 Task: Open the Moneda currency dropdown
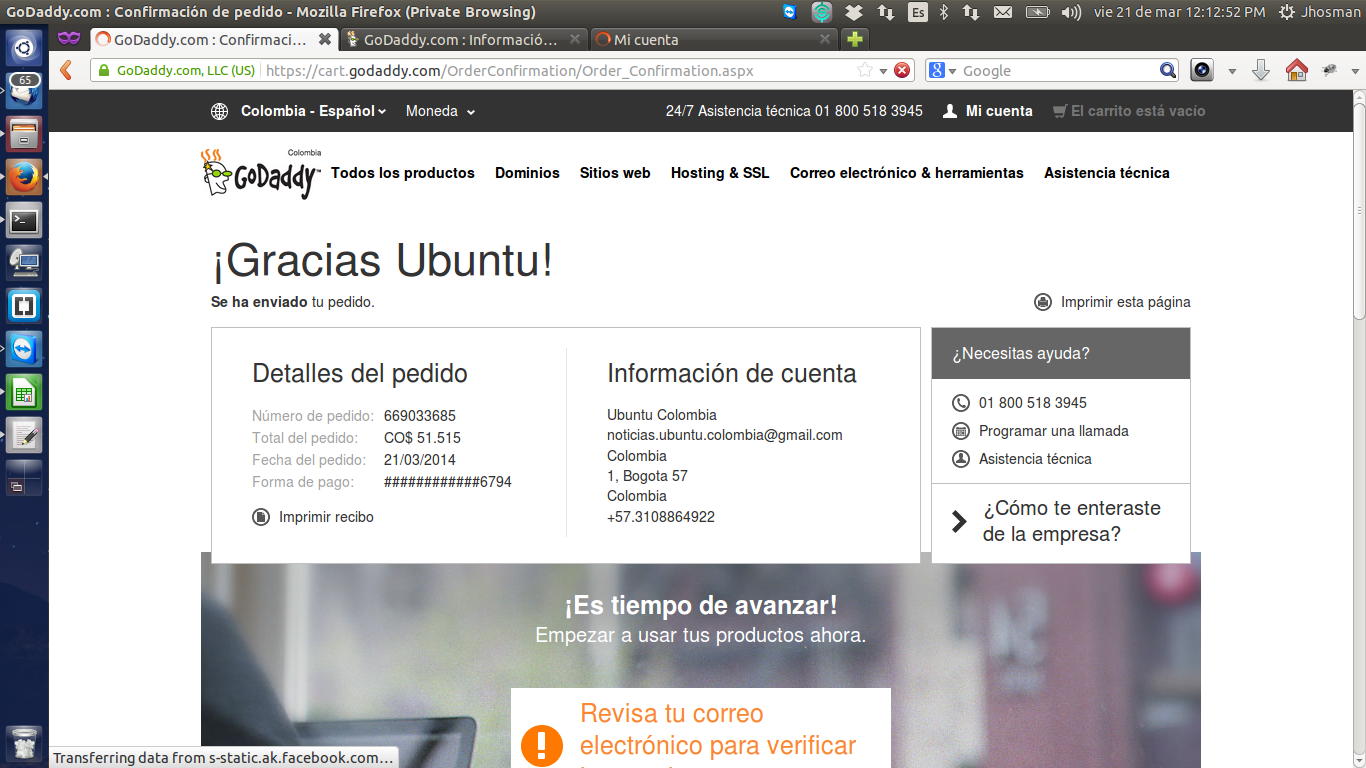click(x=440, y=111)
